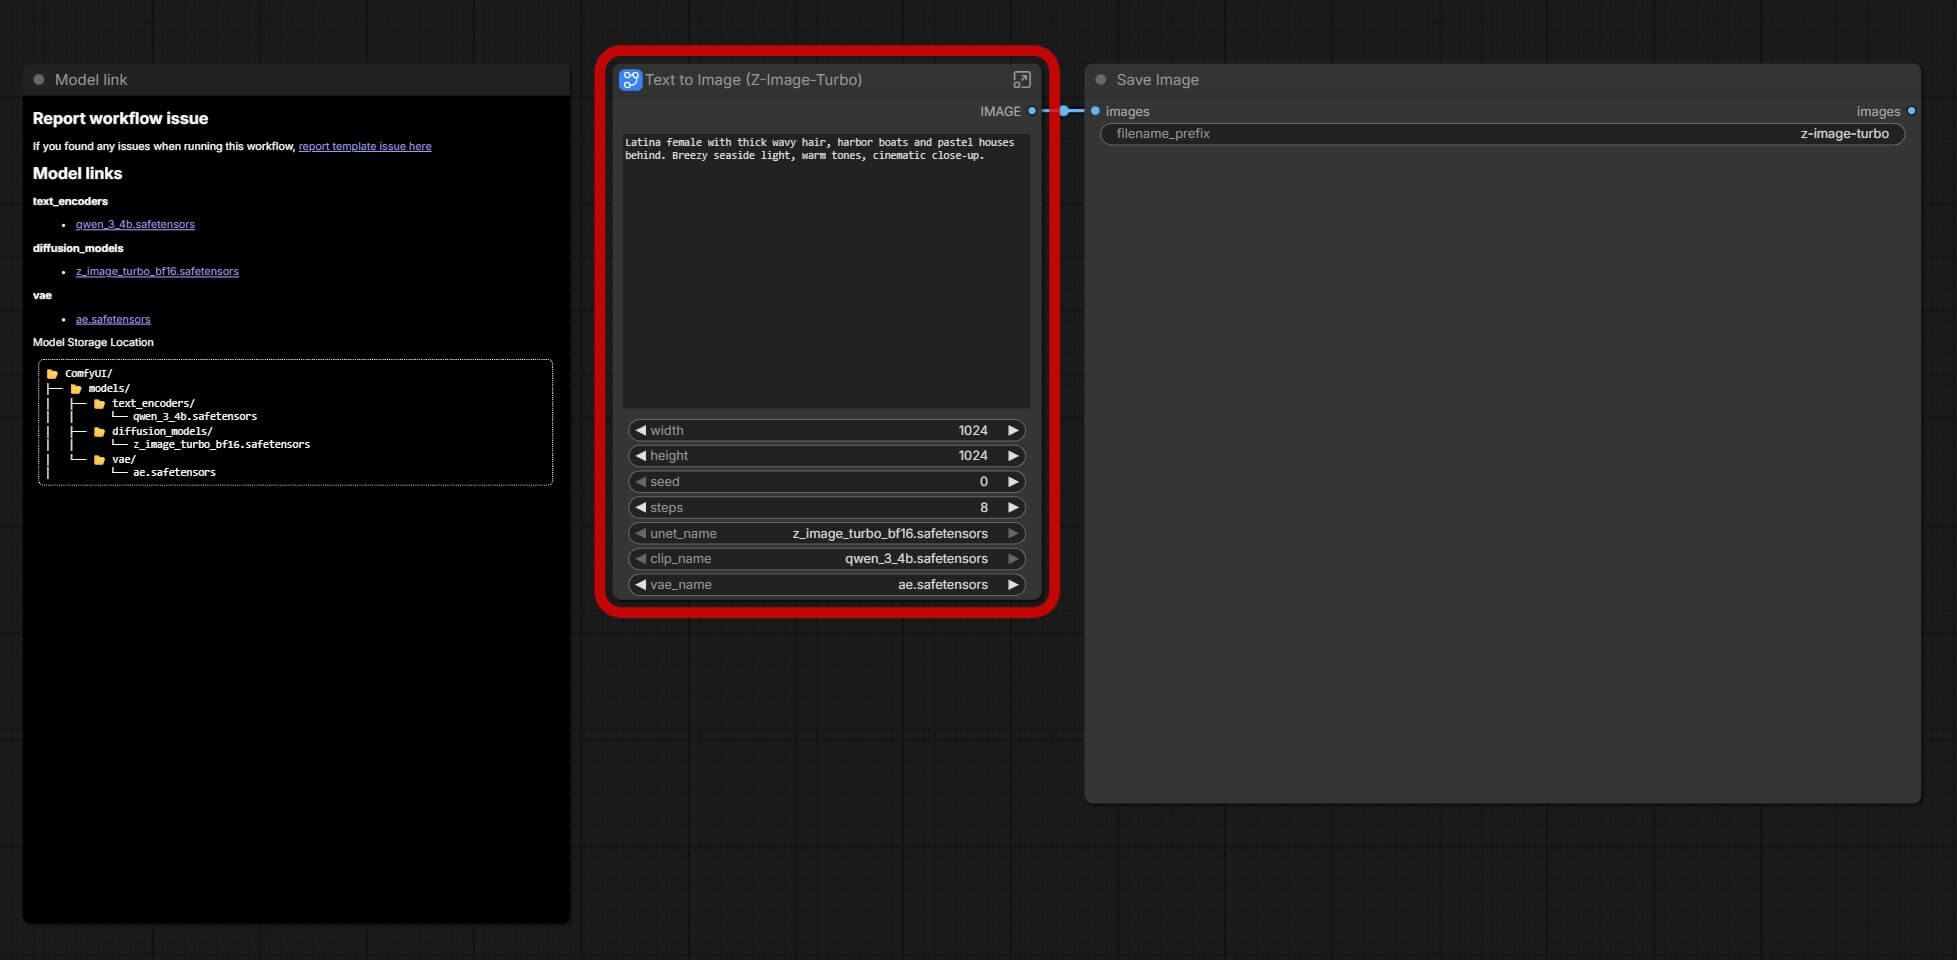The image size is (1957, 960).
Task: Click the link midpoint dot between IMAGE and images
Action: click(x=1064, y=111)
